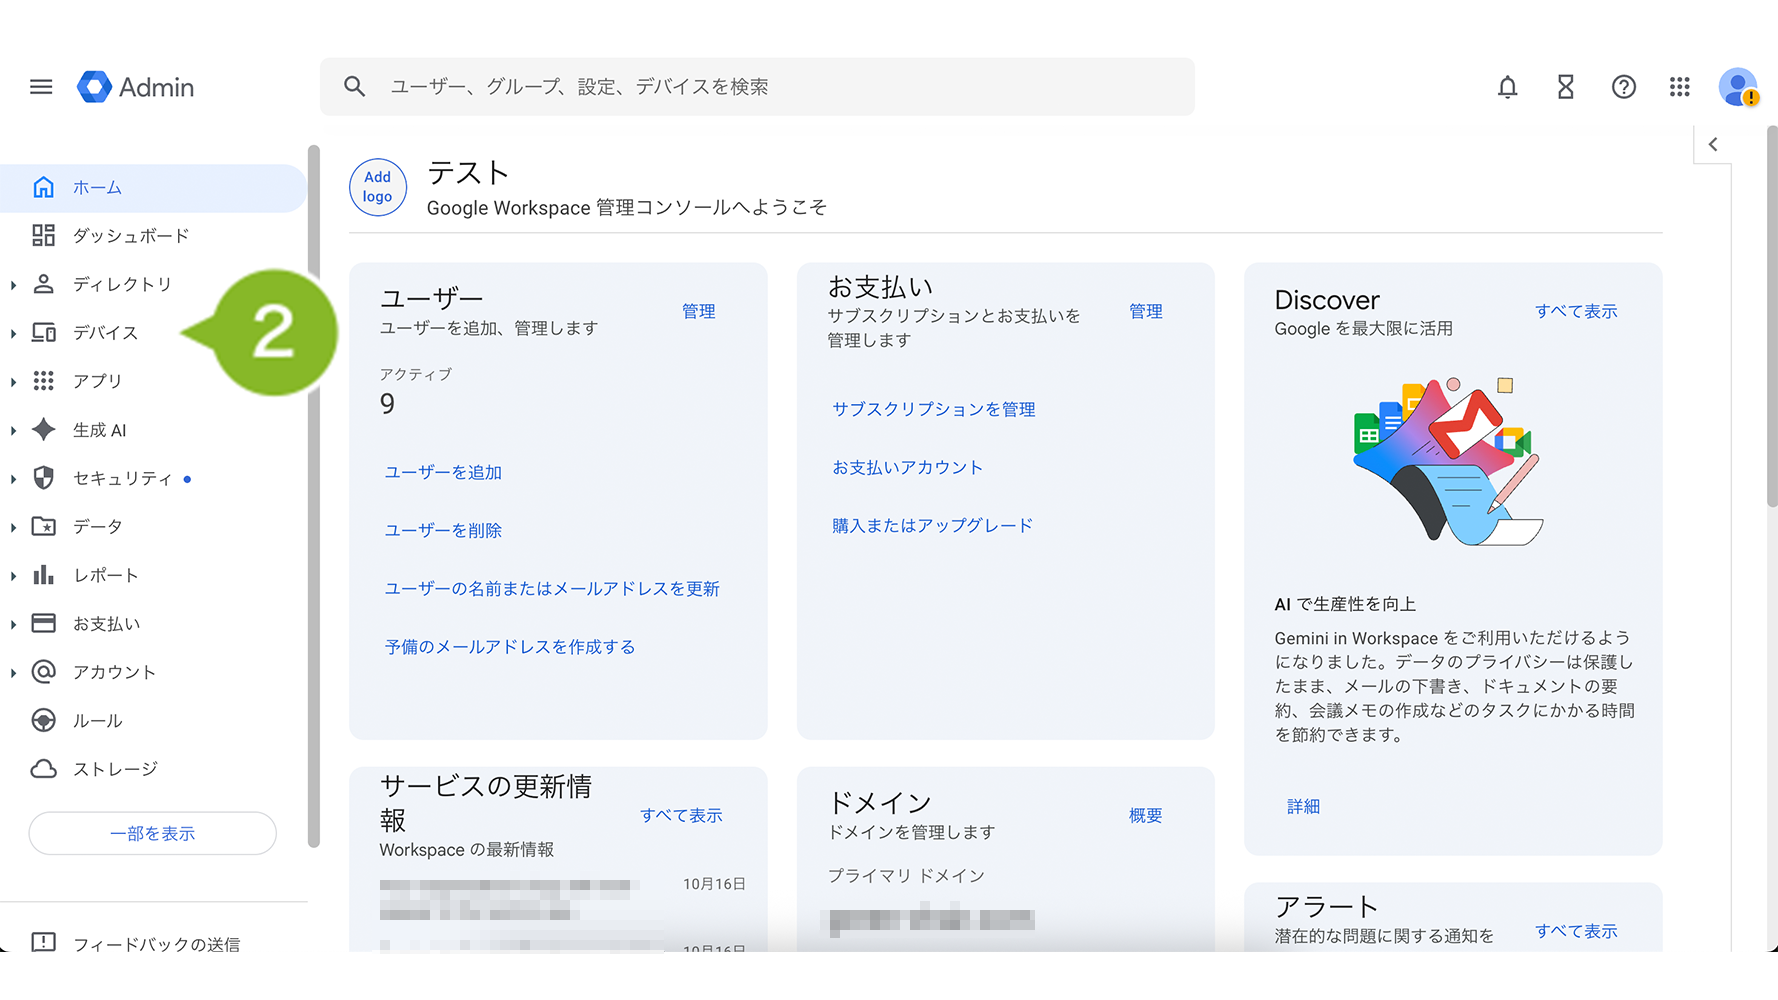Collapse the right side panel chevron
This screenshot has height=1000, width=1778.
tap(1713, 144)
